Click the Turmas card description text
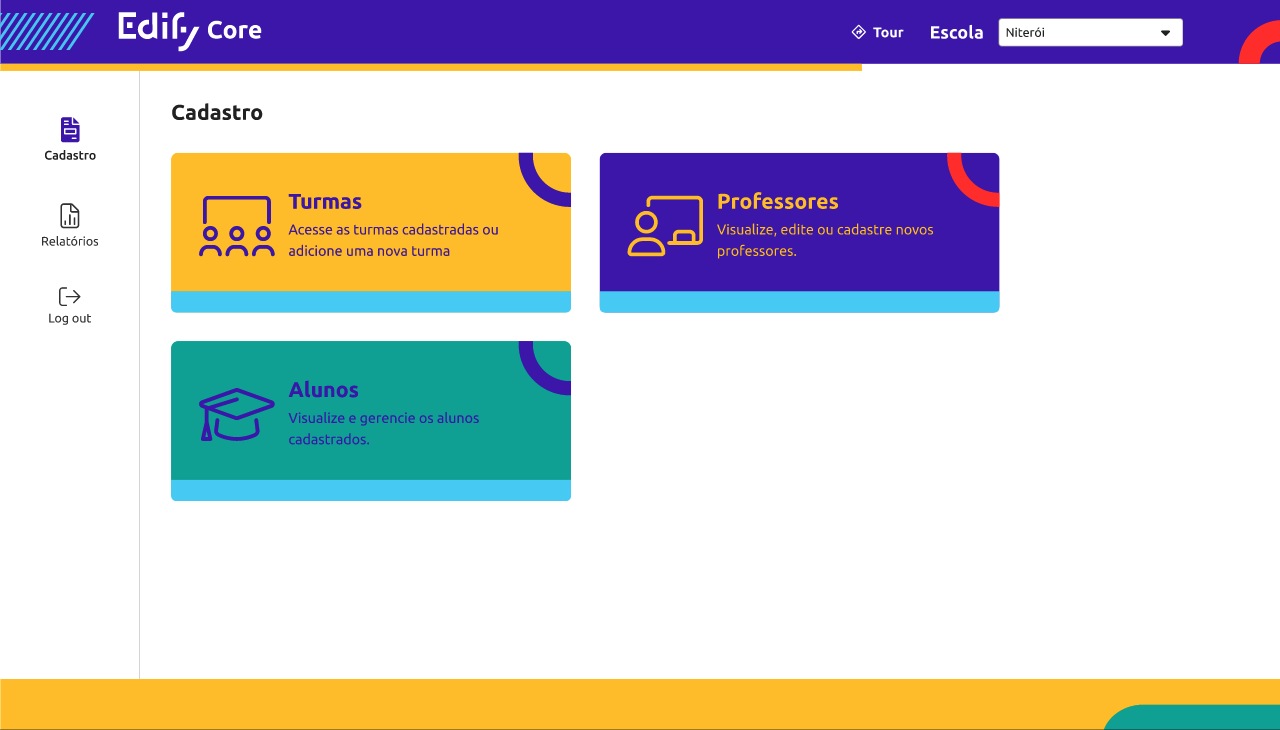Viewport: 1280px width, 730px height. click(x=394, y=240)
